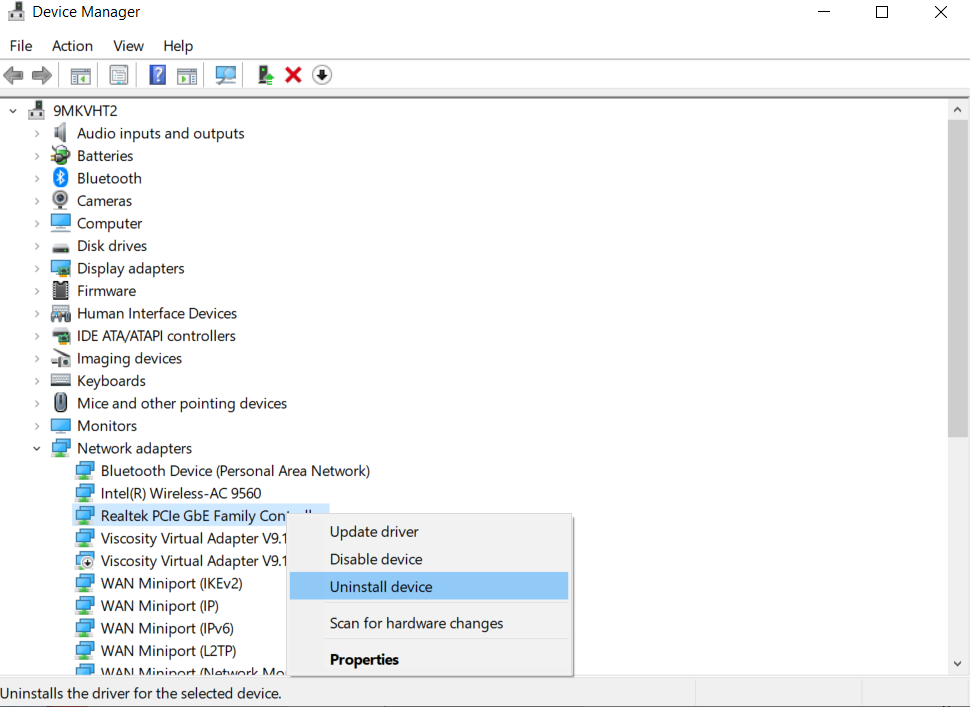Click Show/Hide Action Pane toolbar icon
Viewport: 970px width, 707px height.
[x=187, y=75]
